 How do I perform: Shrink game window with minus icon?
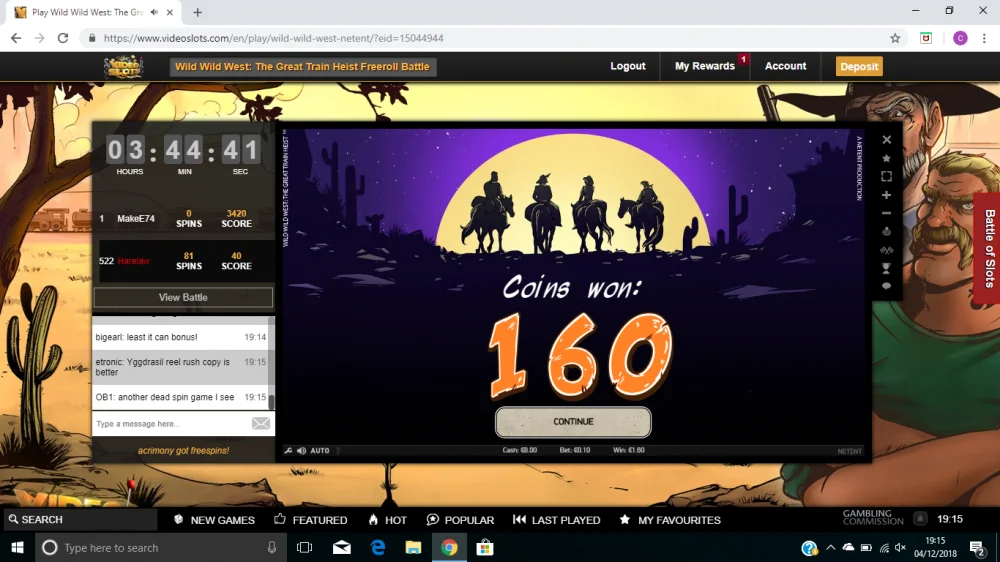(886, 213)
